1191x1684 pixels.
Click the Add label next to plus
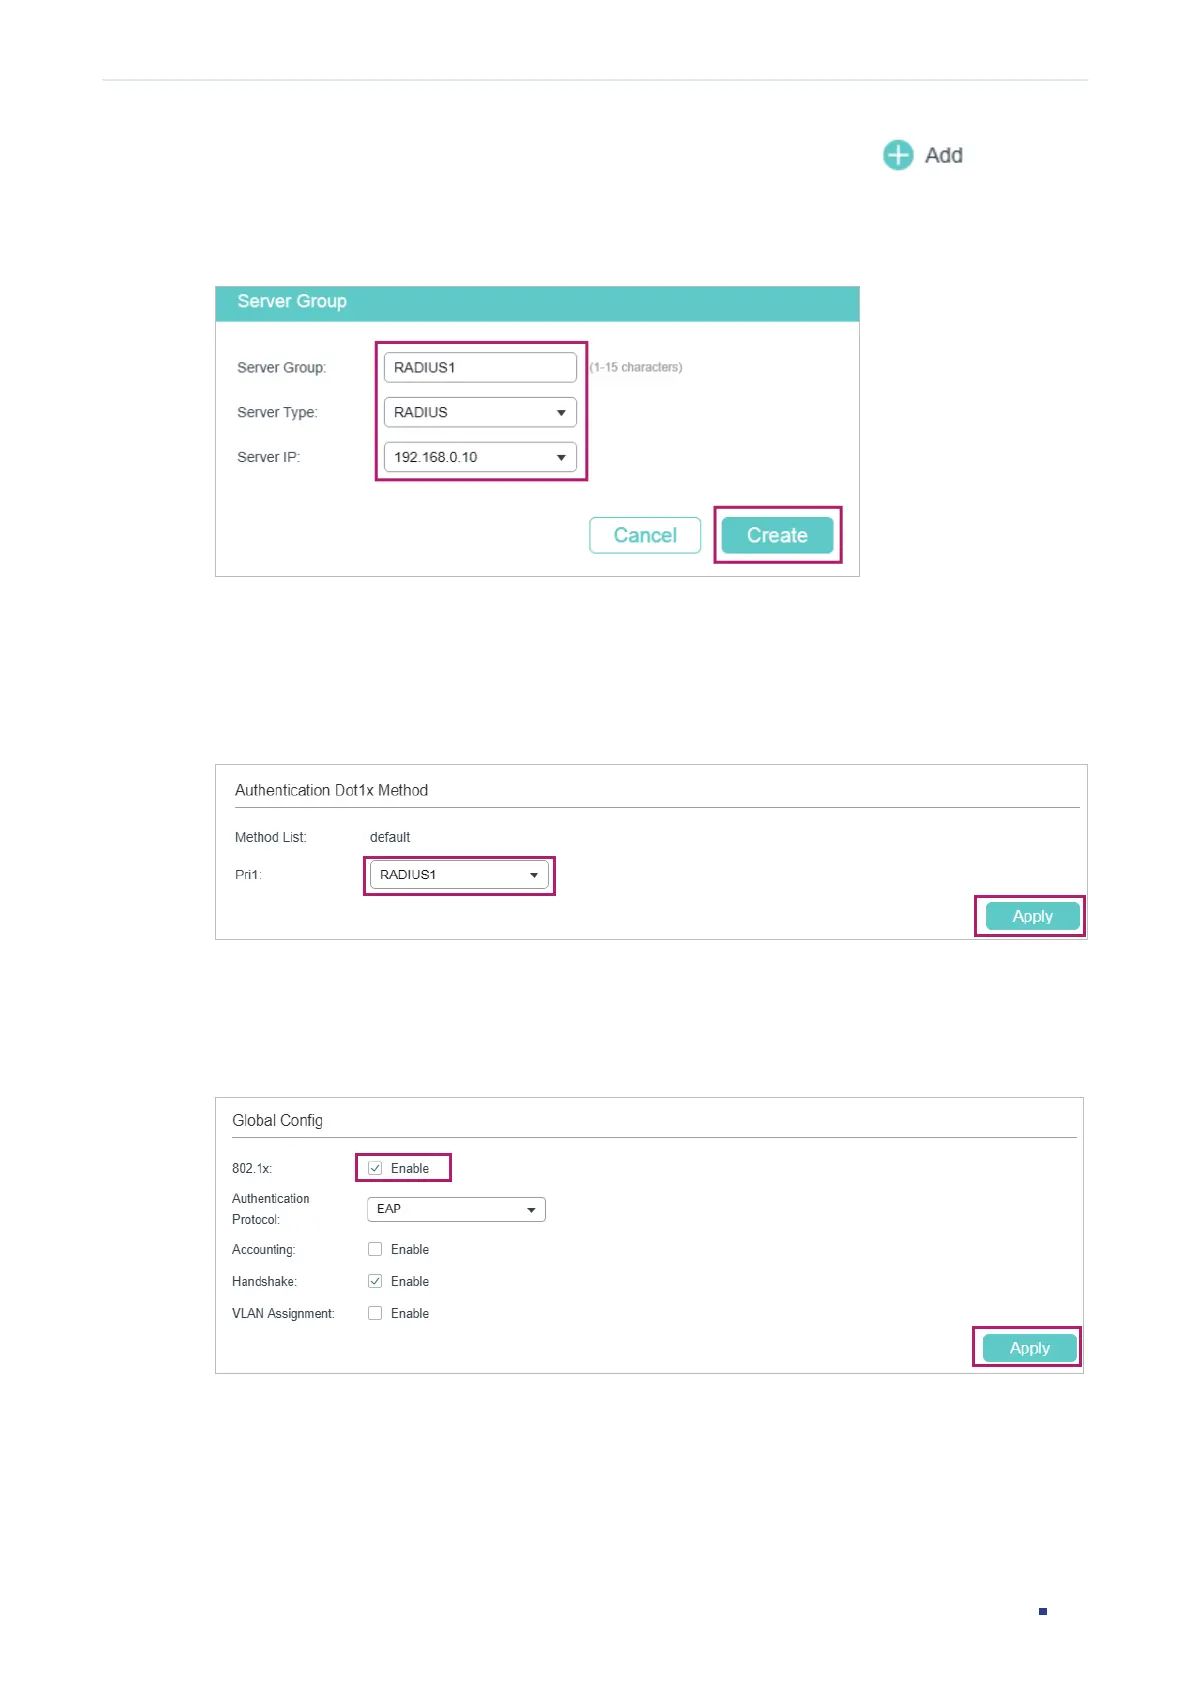tap(943, 156)
